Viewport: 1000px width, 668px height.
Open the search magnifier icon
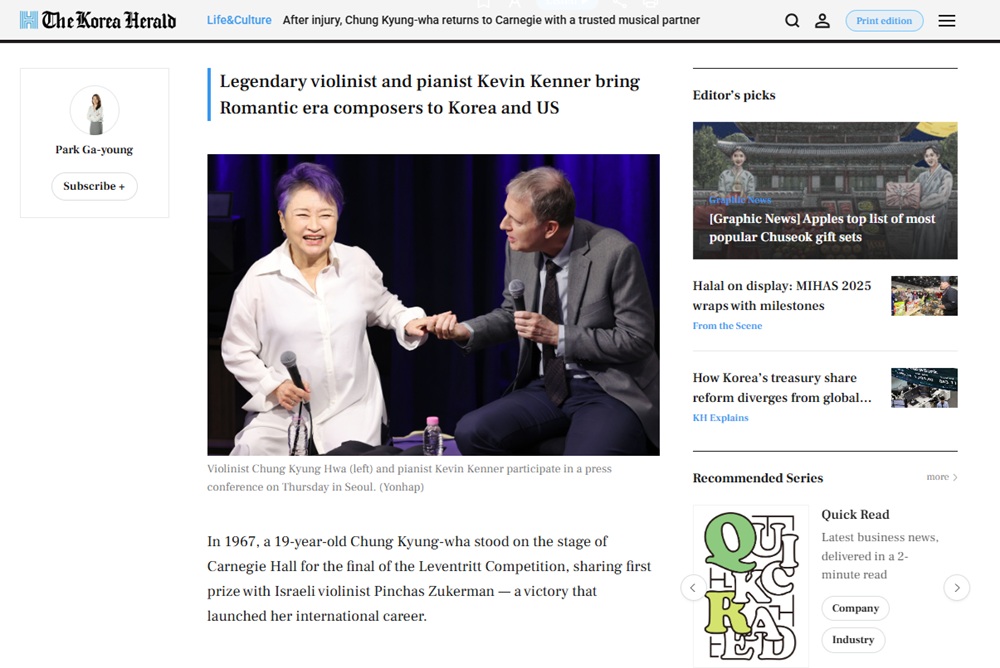point(792,20)
